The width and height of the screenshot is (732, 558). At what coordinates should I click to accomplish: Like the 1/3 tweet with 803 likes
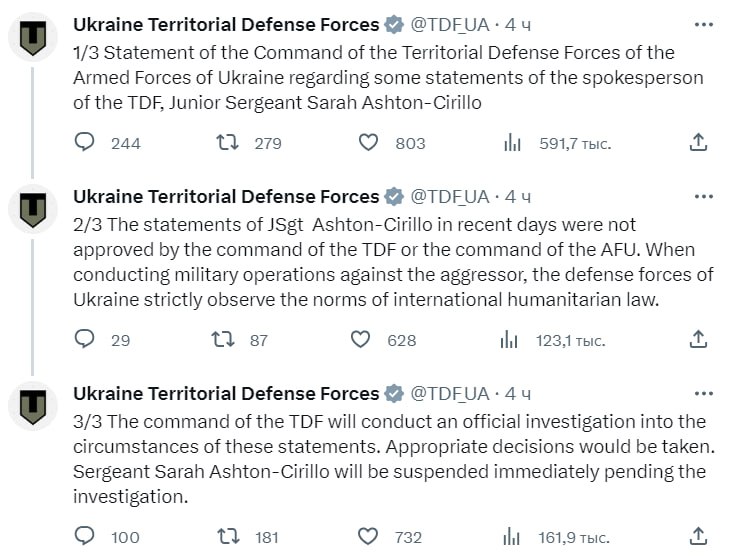pyautogui.click(x=368, y=143)
